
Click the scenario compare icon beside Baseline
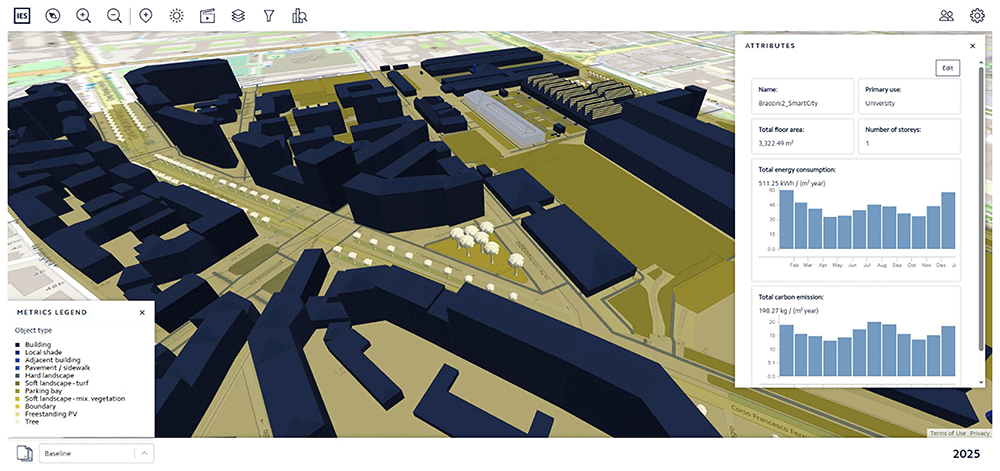click(24, 454)
